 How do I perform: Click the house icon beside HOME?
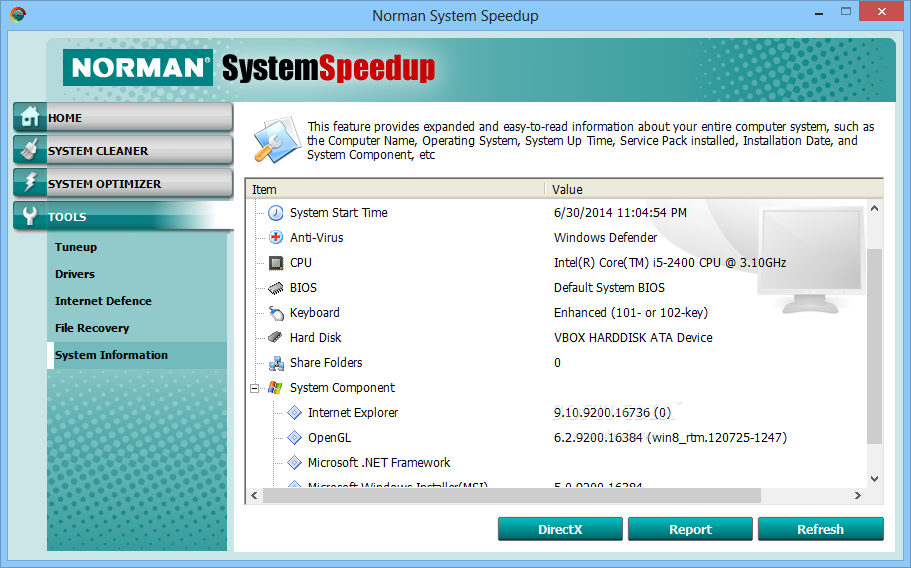pos(29,117)
